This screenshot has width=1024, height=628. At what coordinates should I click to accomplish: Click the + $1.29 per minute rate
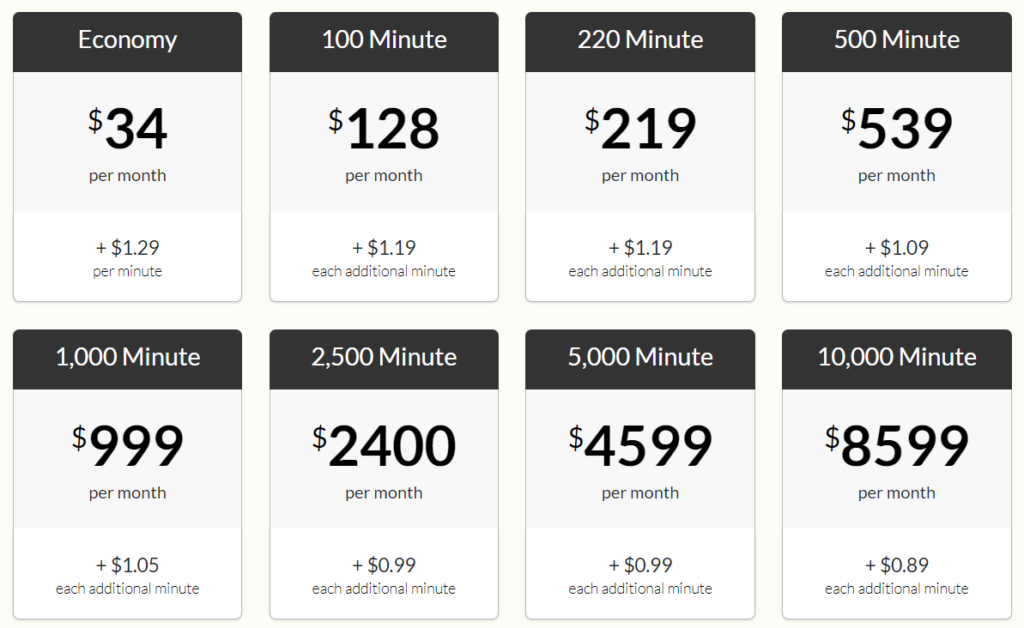pos(127,258)
